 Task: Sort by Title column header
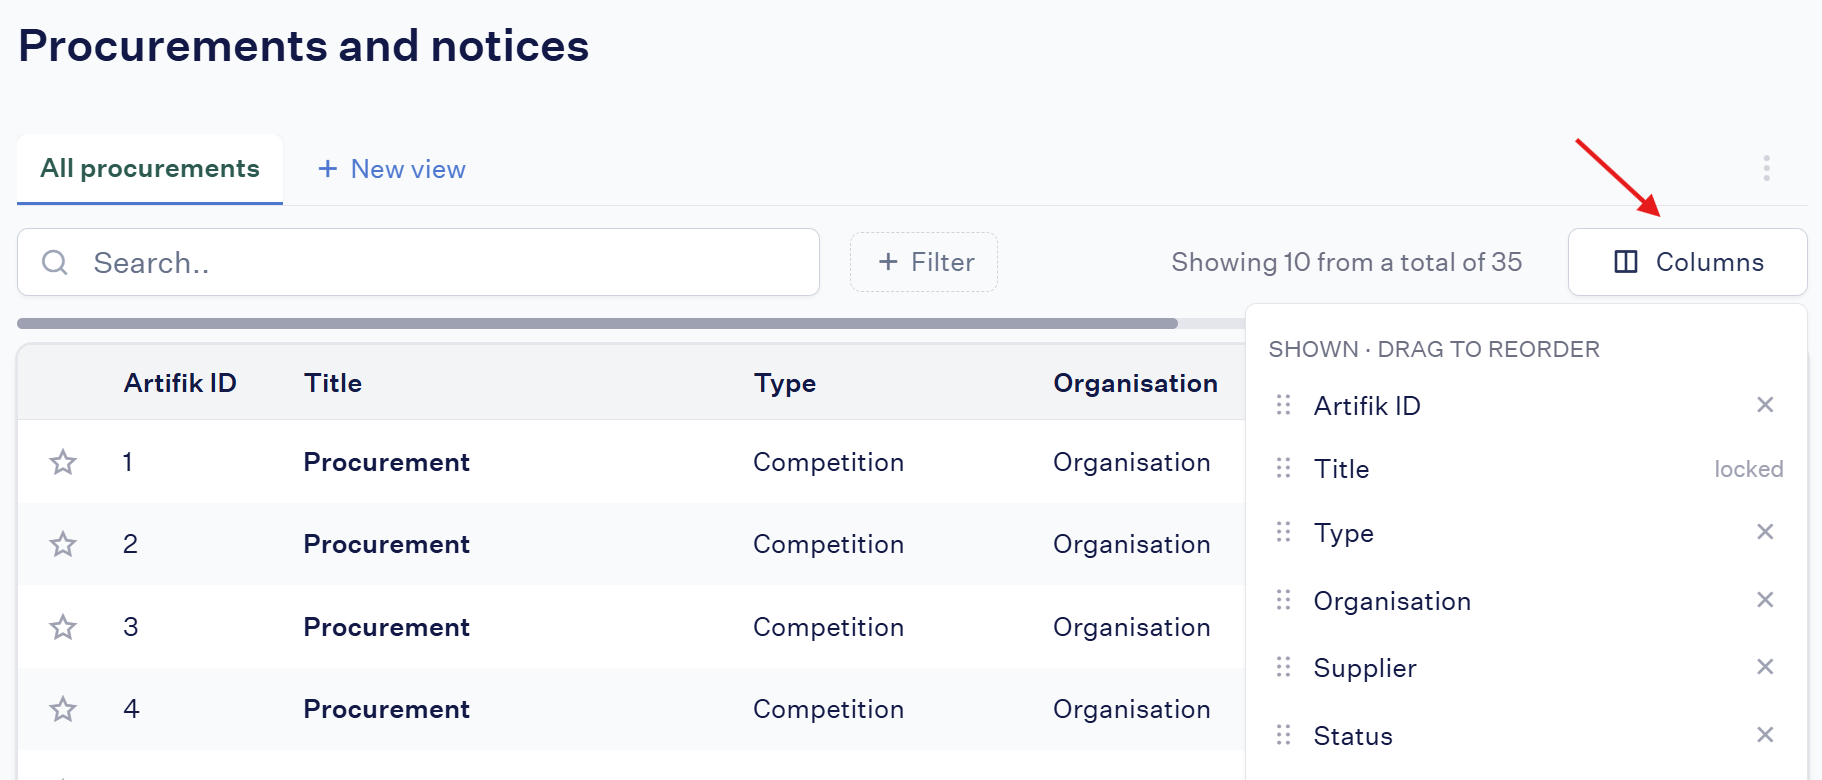[x=333, y=383]
